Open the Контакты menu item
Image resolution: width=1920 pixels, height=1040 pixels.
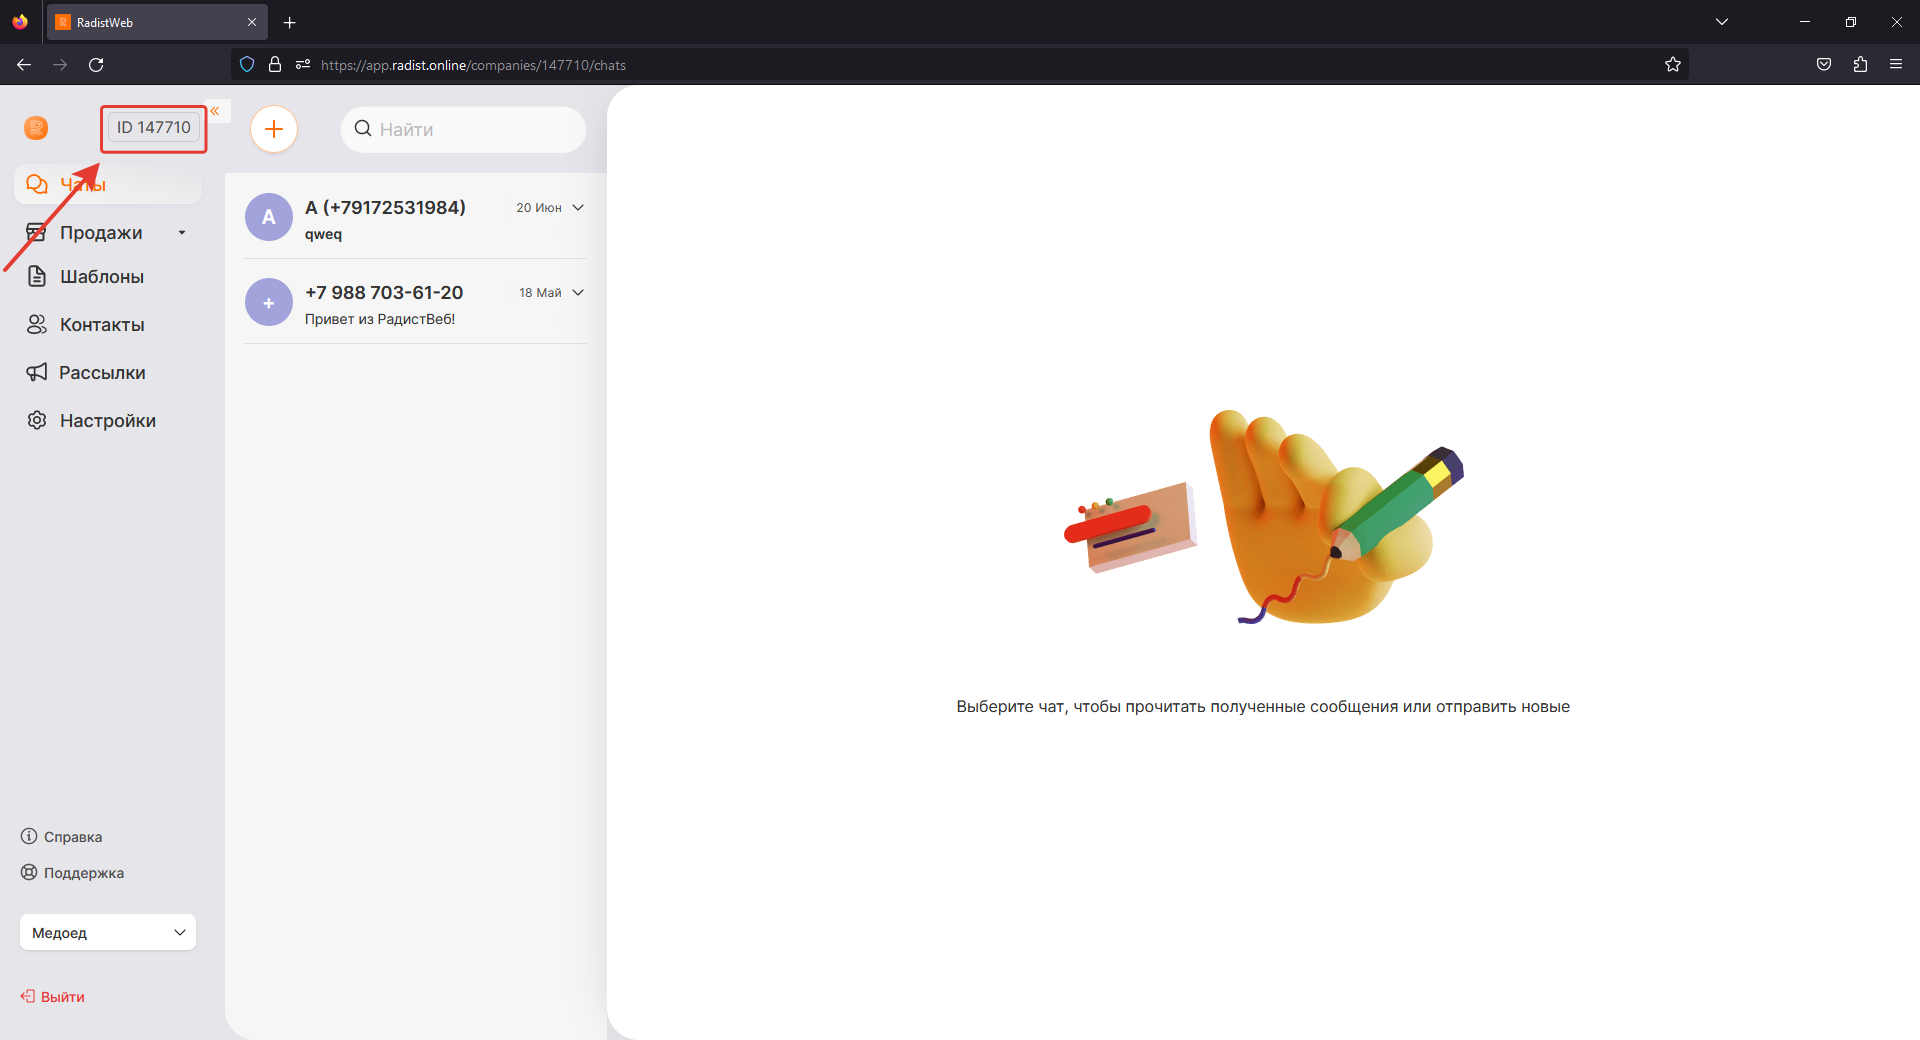[x=101, y=325]
